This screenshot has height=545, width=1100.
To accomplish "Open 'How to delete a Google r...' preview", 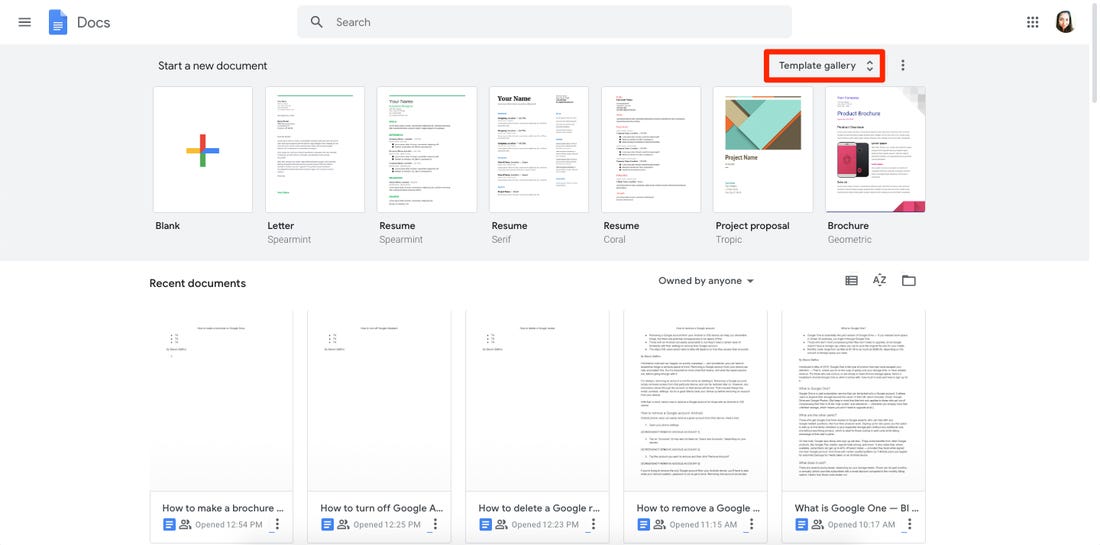I will pos(537,400).
